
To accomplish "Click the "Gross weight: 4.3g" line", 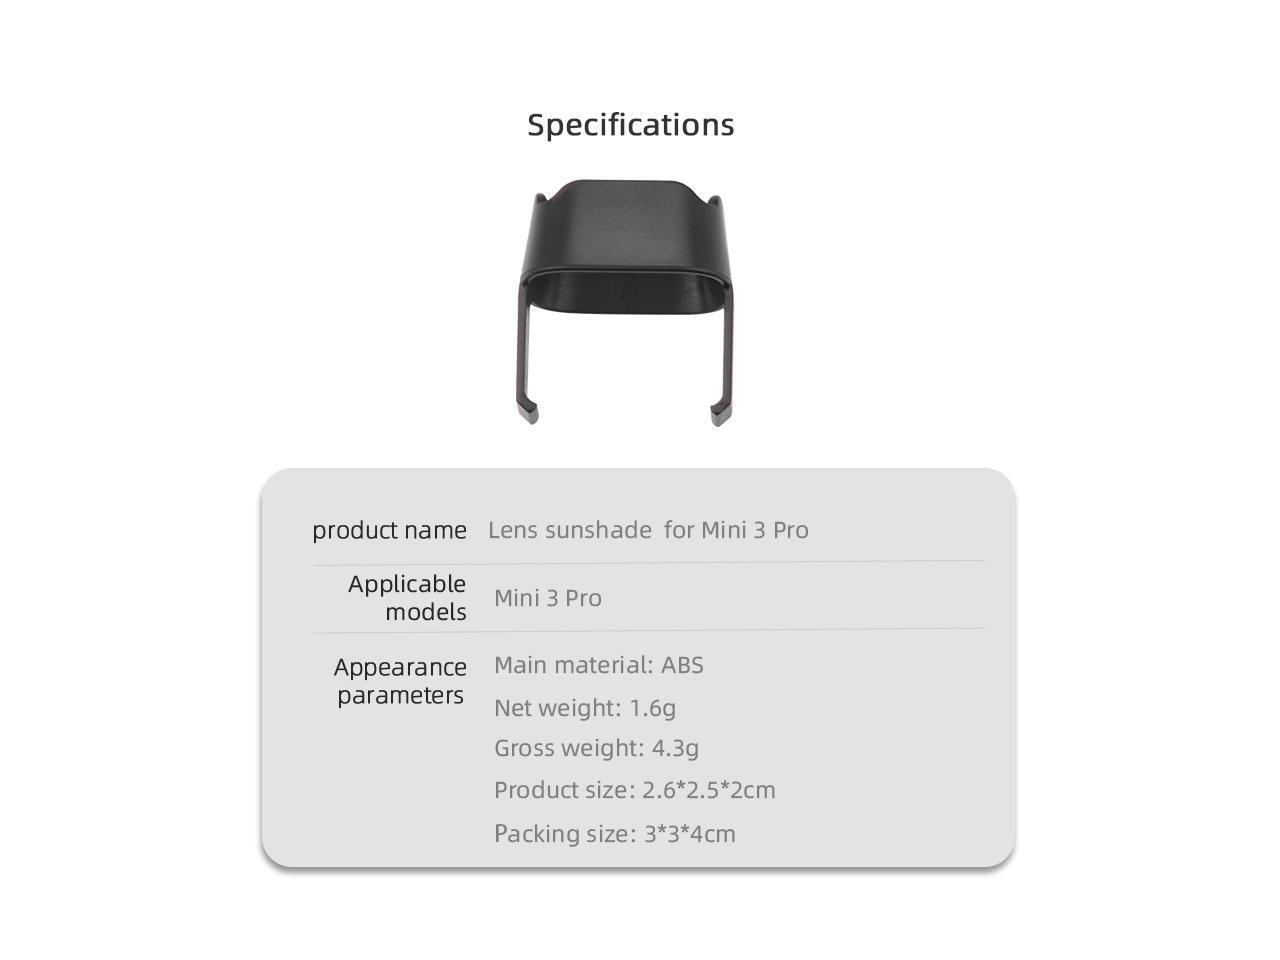I will coord(596,748).
